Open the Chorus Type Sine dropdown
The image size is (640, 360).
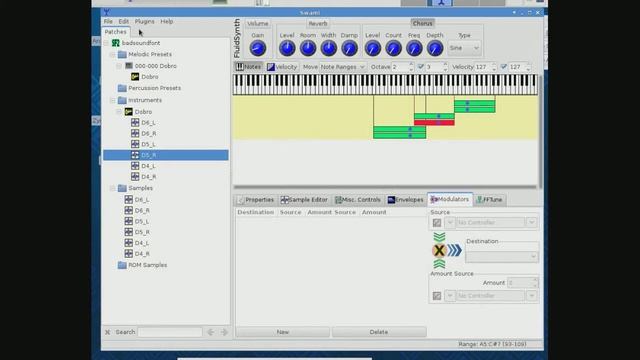click(464, 48)
